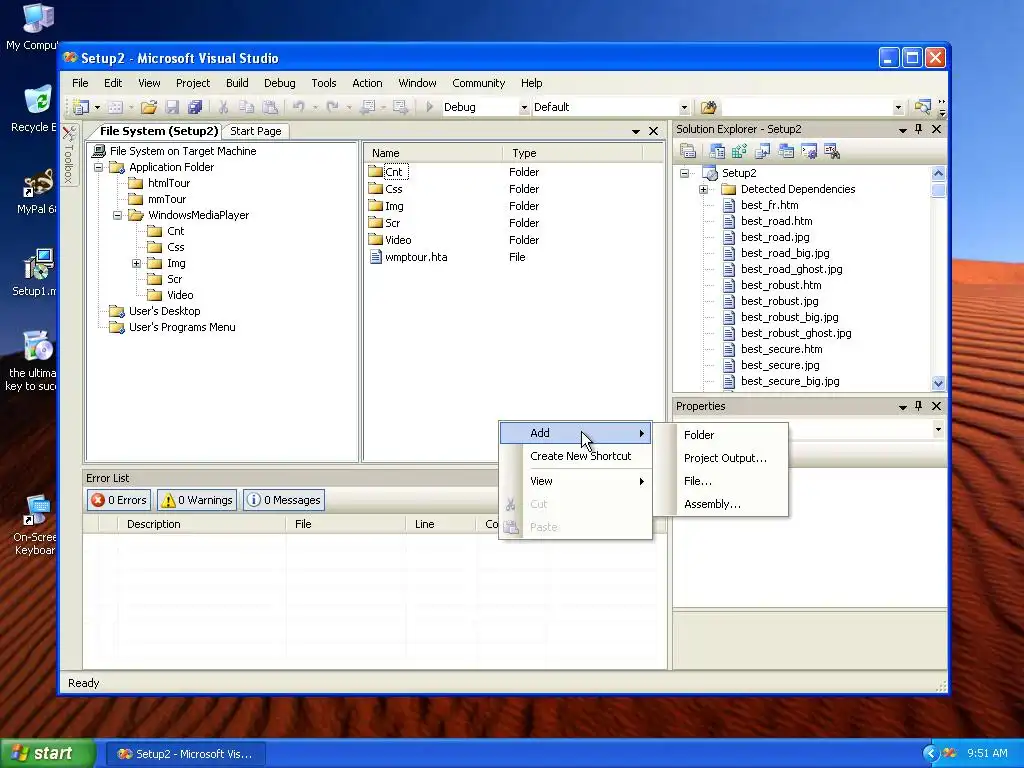The width and height of the screenshot is (1024, 768).
Task: Click the Cut scissors icon in the main toolbar
Action: tap(223, 107)
